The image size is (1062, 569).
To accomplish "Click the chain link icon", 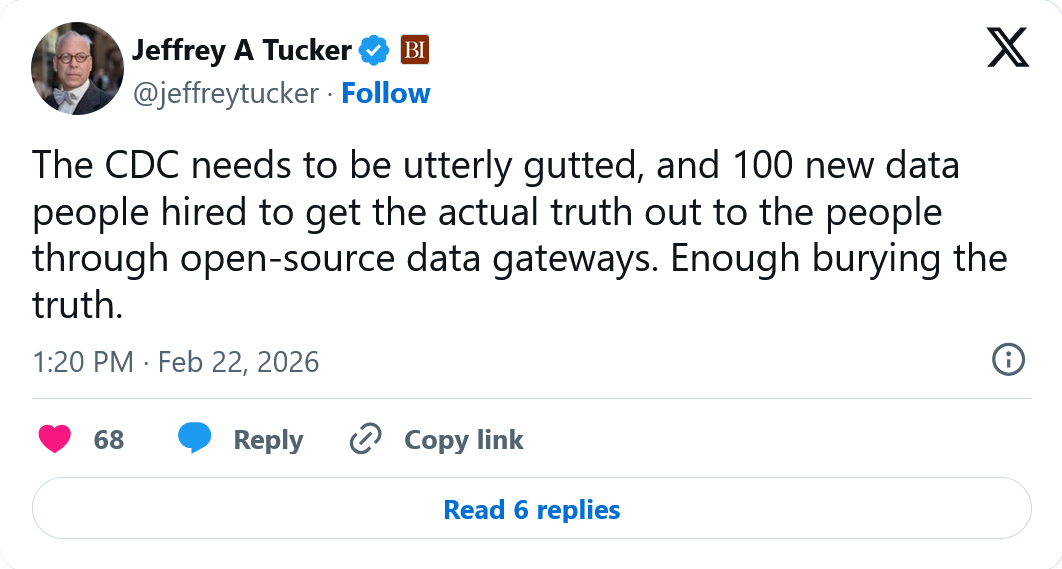I will (x=365, y=439).
